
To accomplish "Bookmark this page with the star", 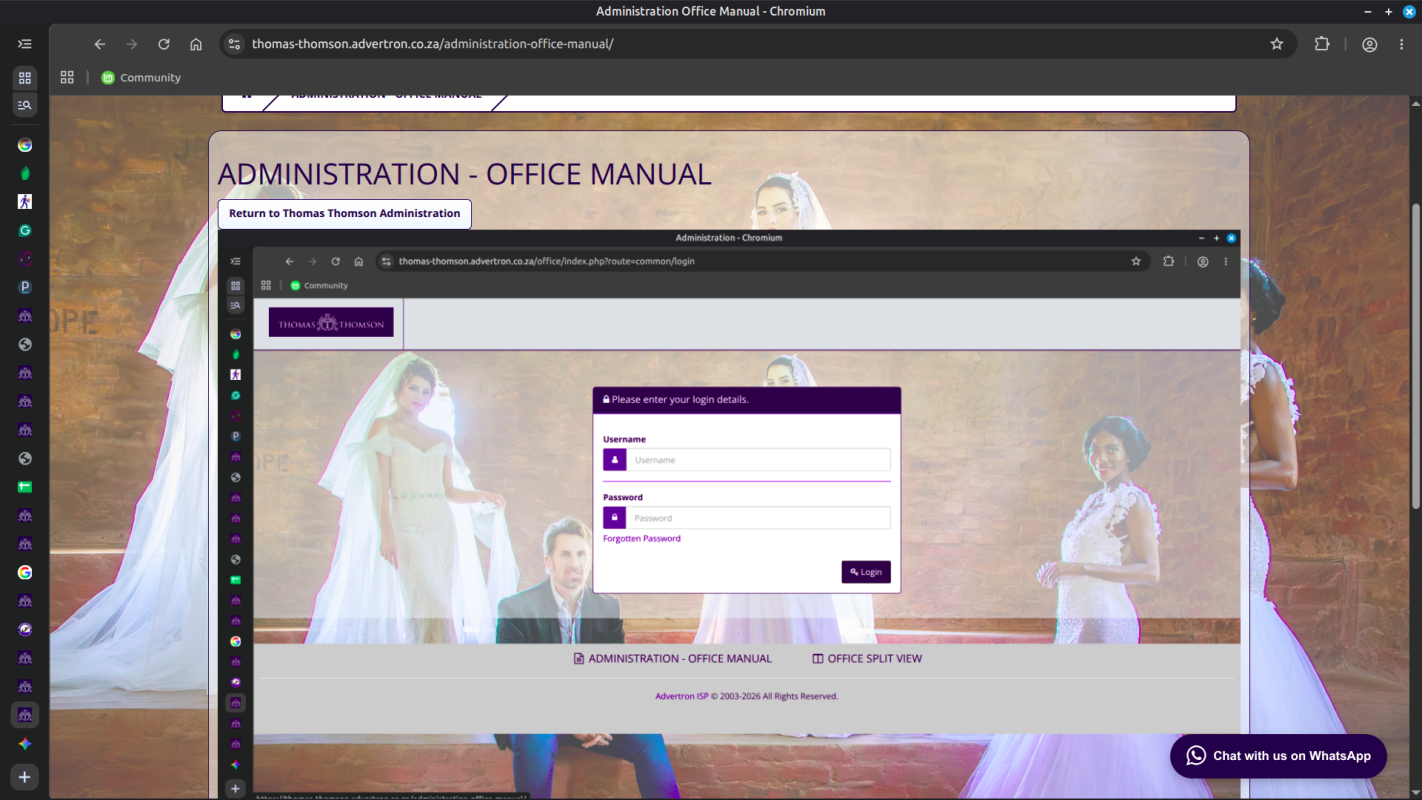I will (1277, 44).
